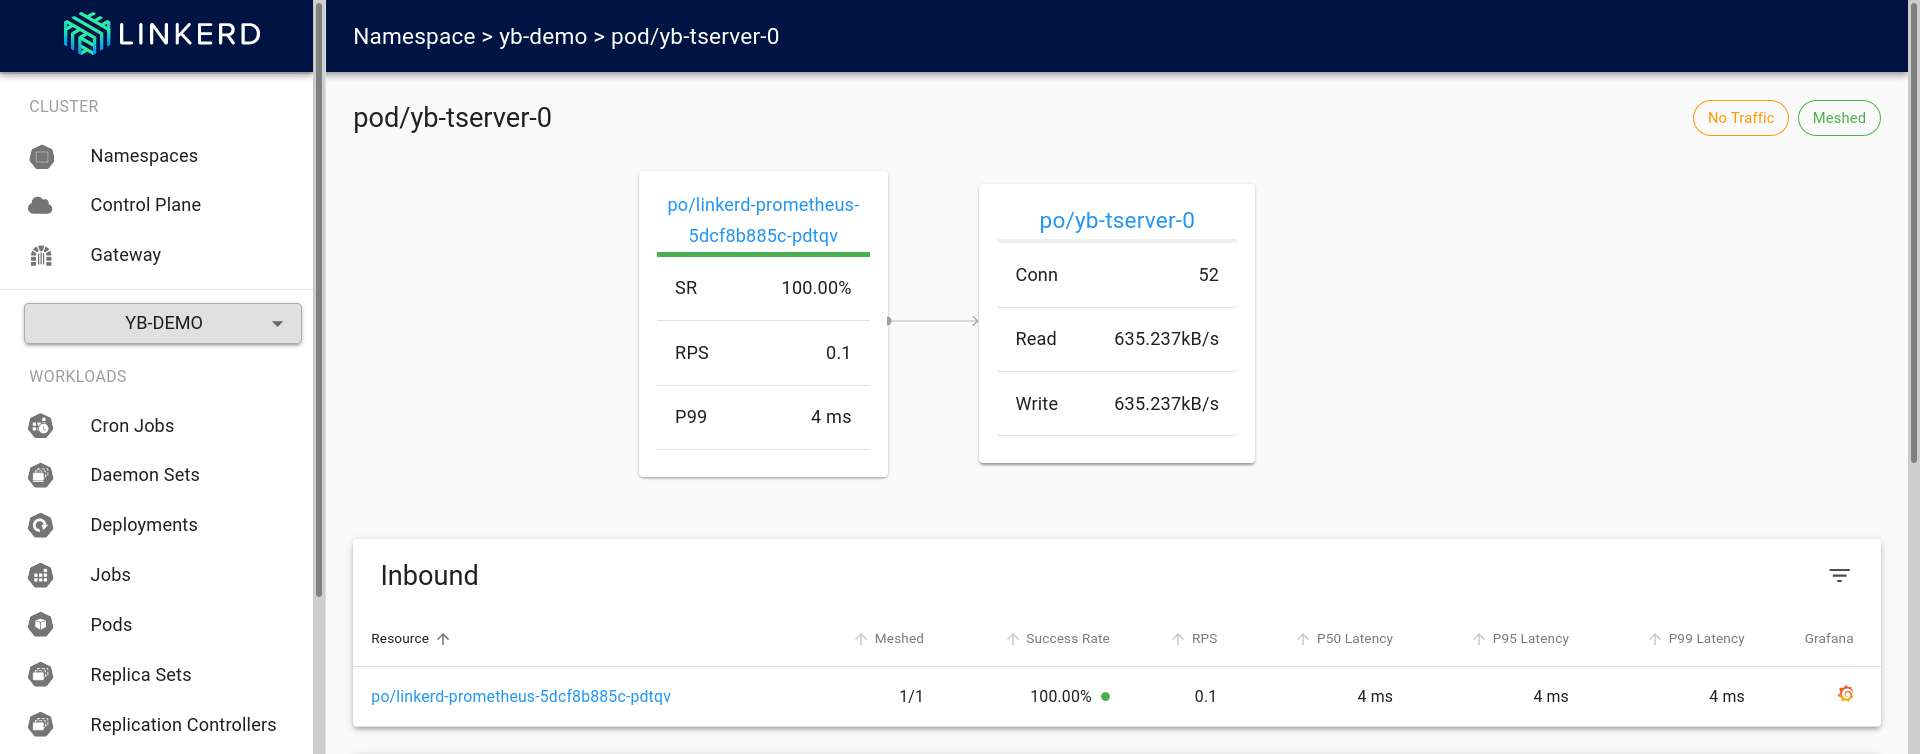The height and width of the screenshot is (754, 1920).
Task: Sort Inbound table by P99 Latency
Action: click(x=1696, y=639)
